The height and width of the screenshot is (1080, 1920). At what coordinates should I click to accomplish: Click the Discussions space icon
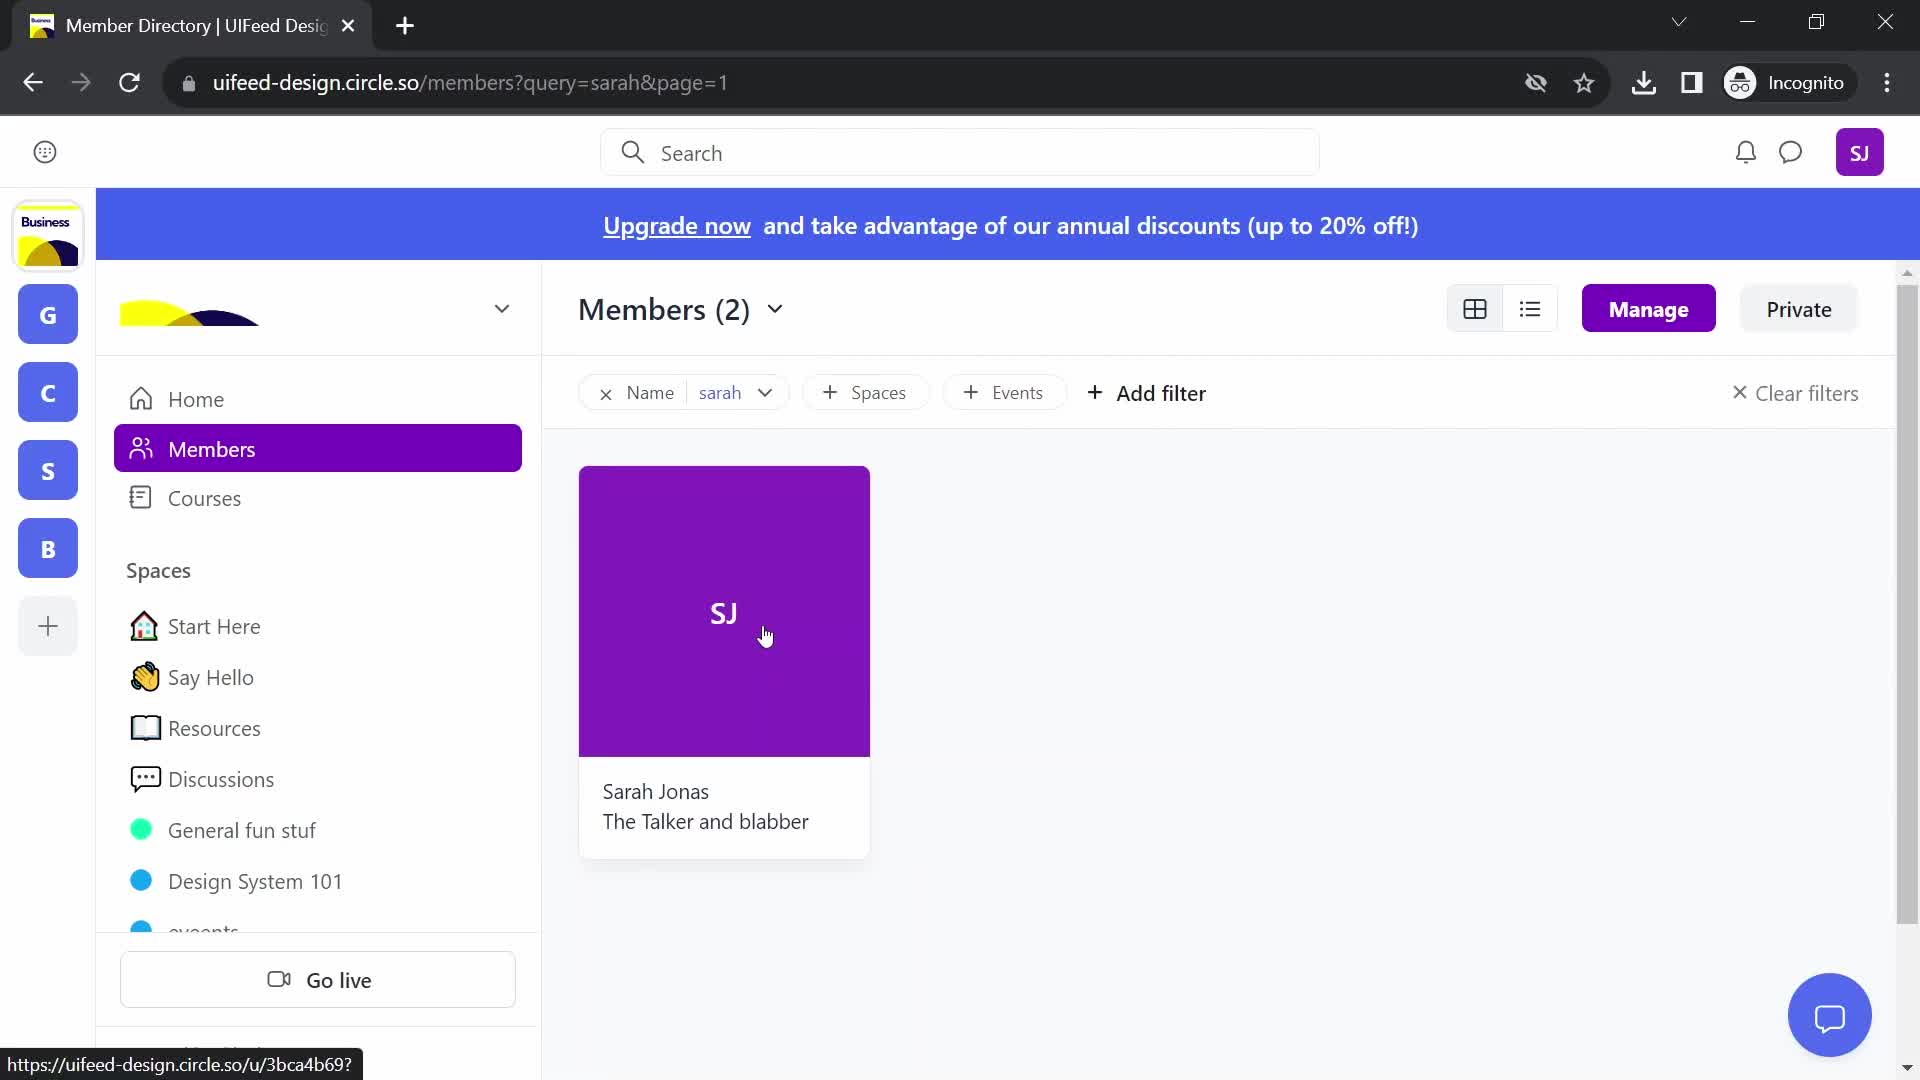(x=145, y=778)
